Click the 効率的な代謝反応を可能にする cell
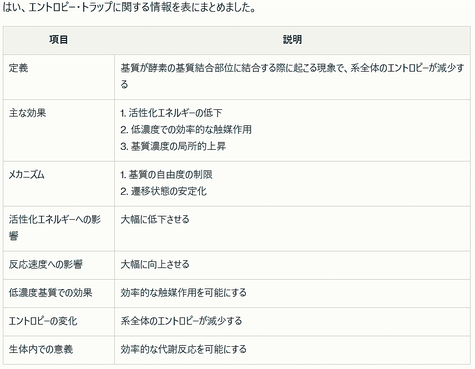This screenshot has height=369, width=475. coord(184,350)
